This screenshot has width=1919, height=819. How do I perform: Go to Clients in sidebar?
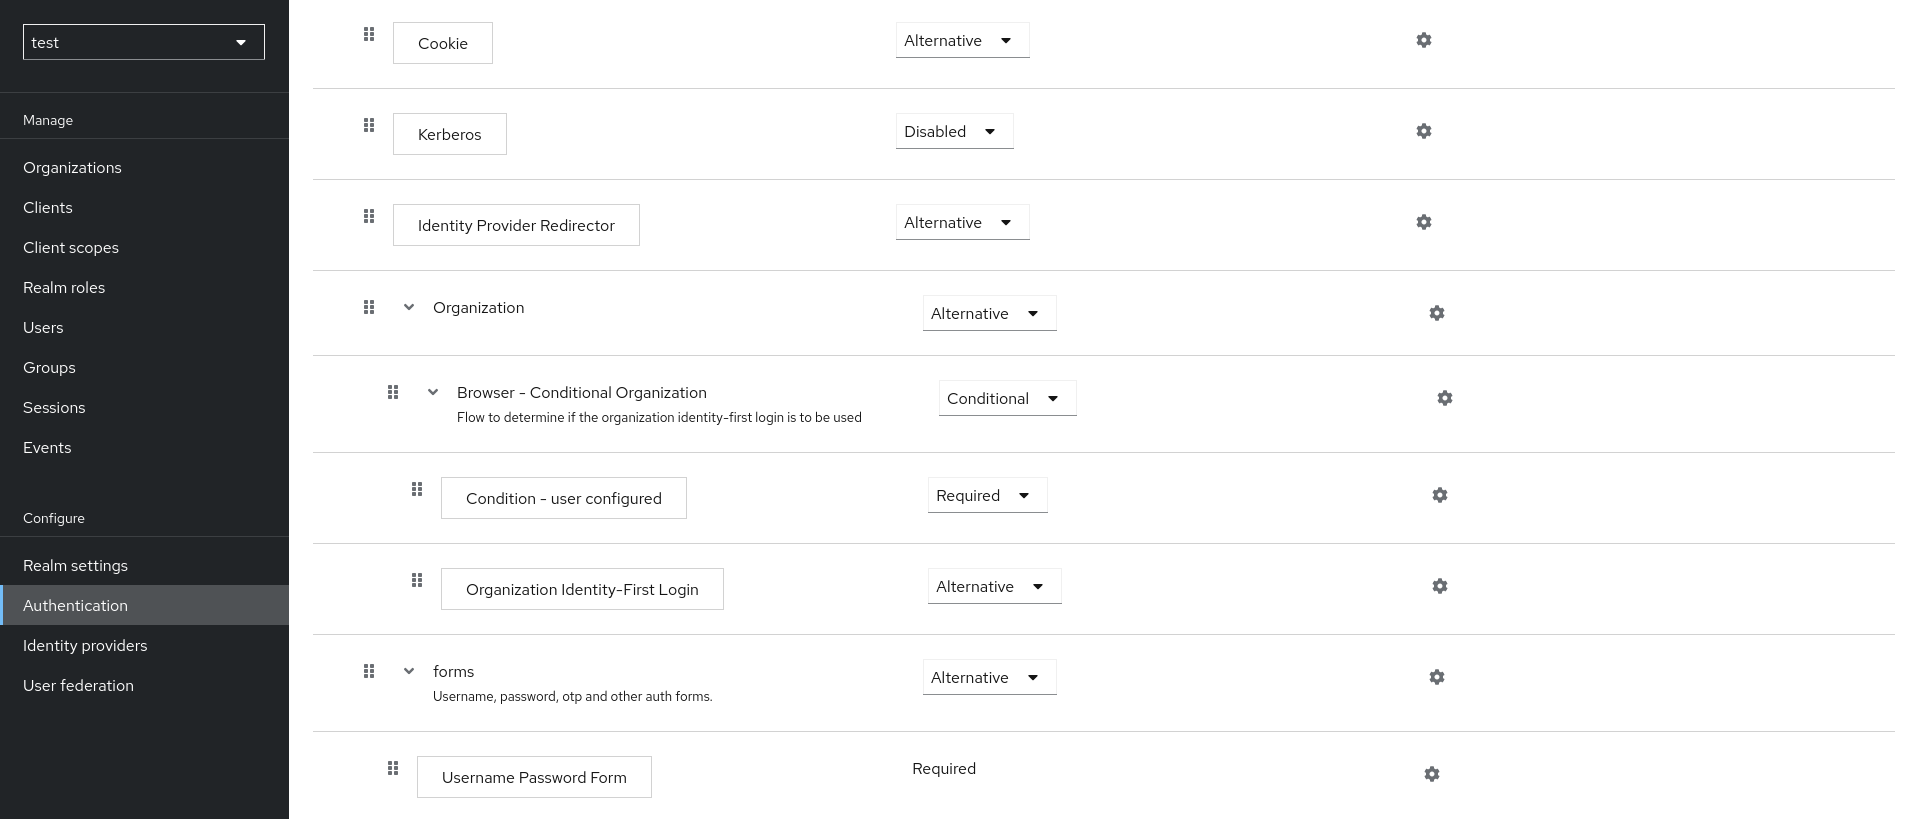48,207
